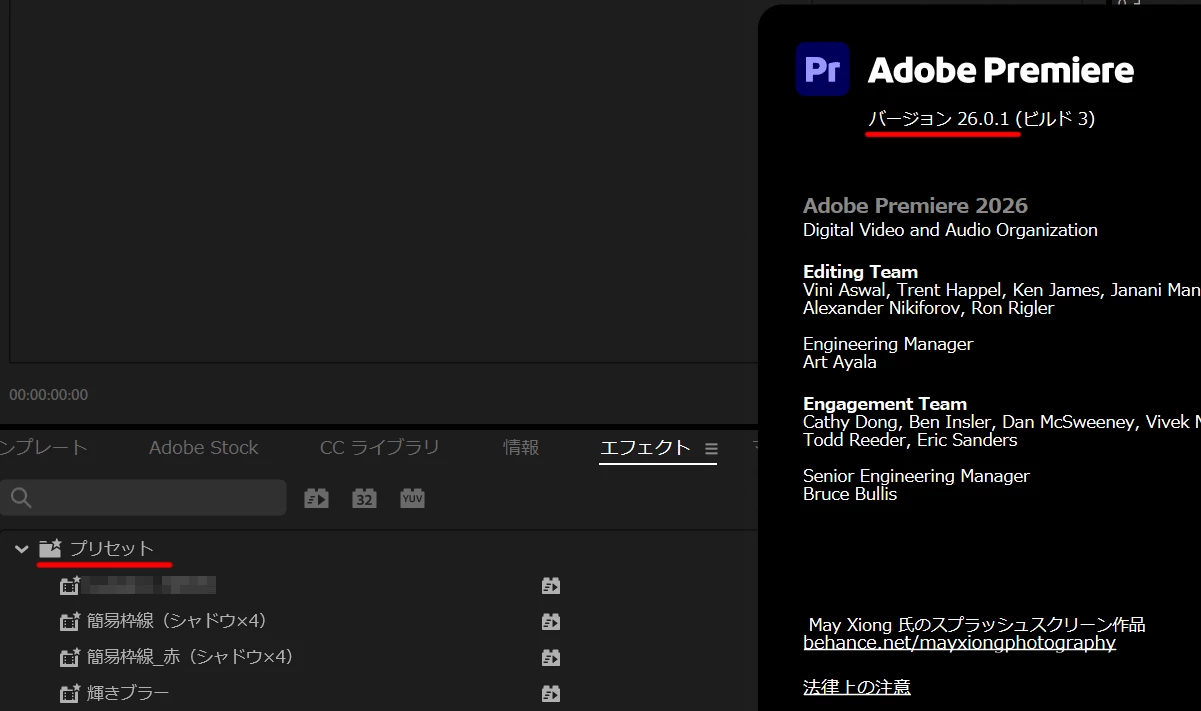Click accelerated badge on 輝きブラー row
Viewport: 1201px width, 711px height.
pyautogui.click(x=550, y=693)
